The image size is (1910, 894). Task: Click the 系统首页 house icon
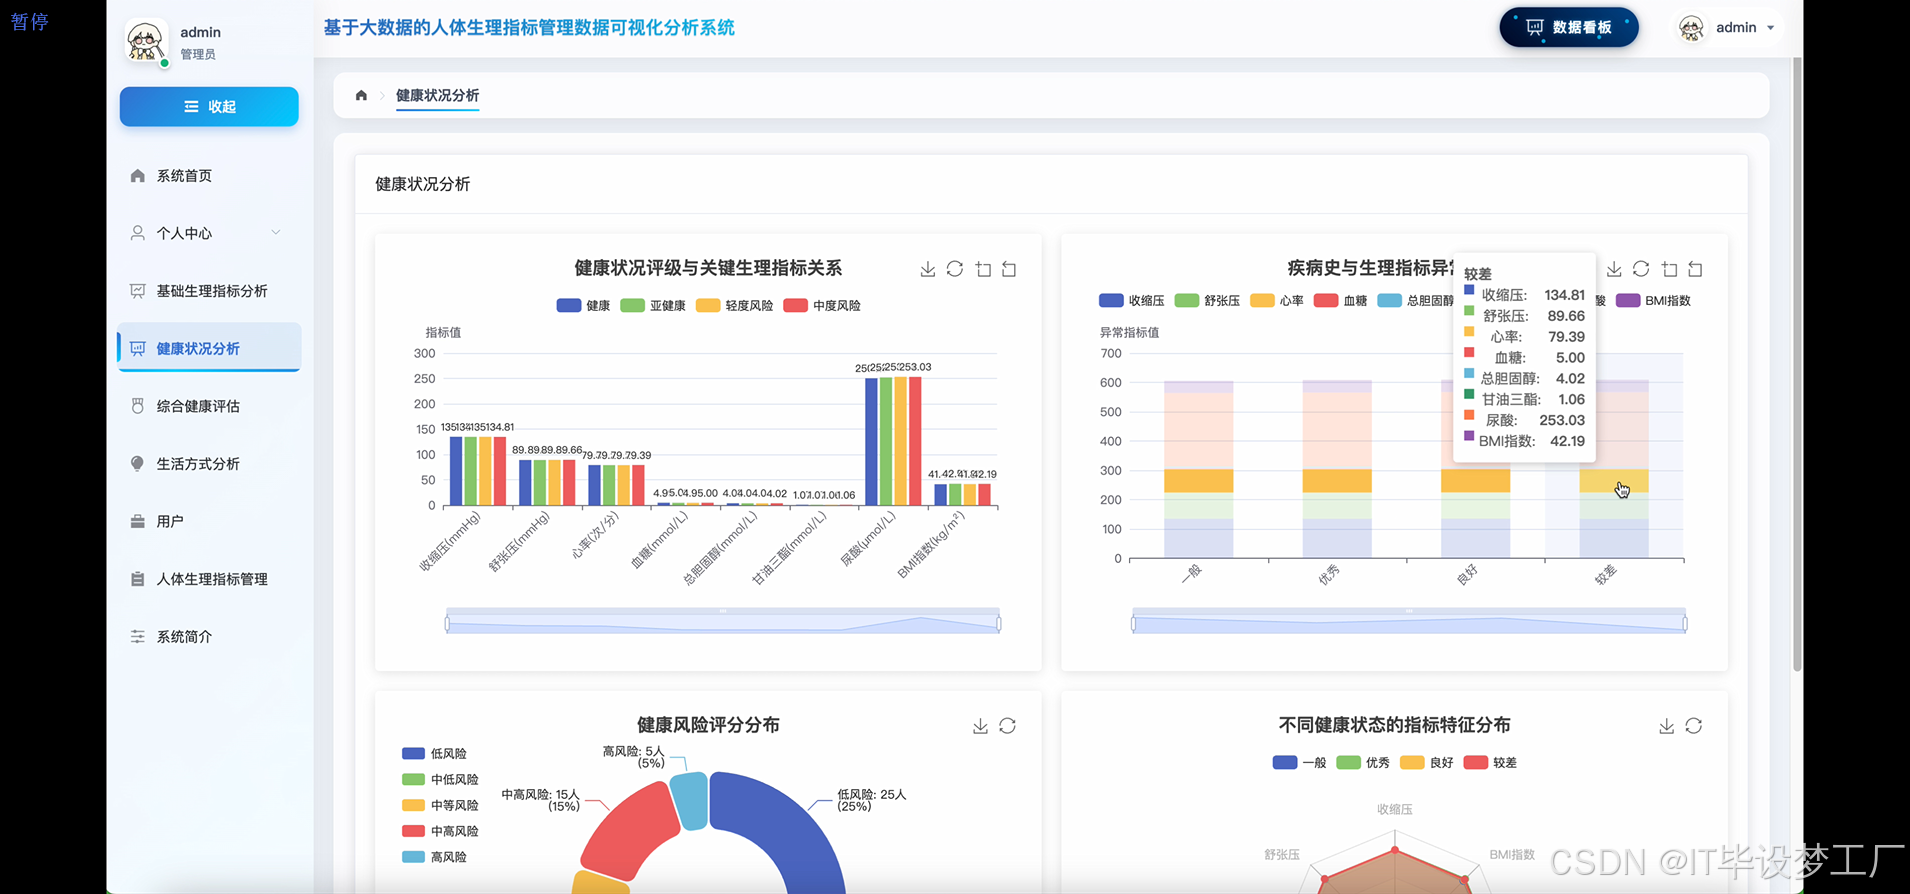tap(138, 176)
